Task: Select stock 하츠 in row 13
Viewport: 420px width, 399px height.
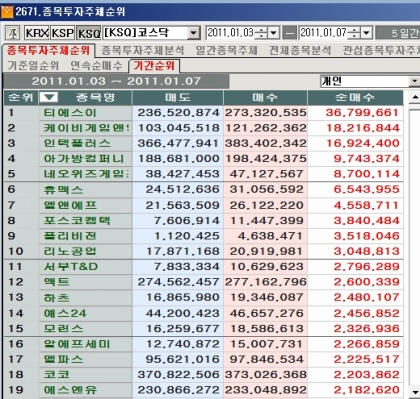Action: [x=56, y=297]
